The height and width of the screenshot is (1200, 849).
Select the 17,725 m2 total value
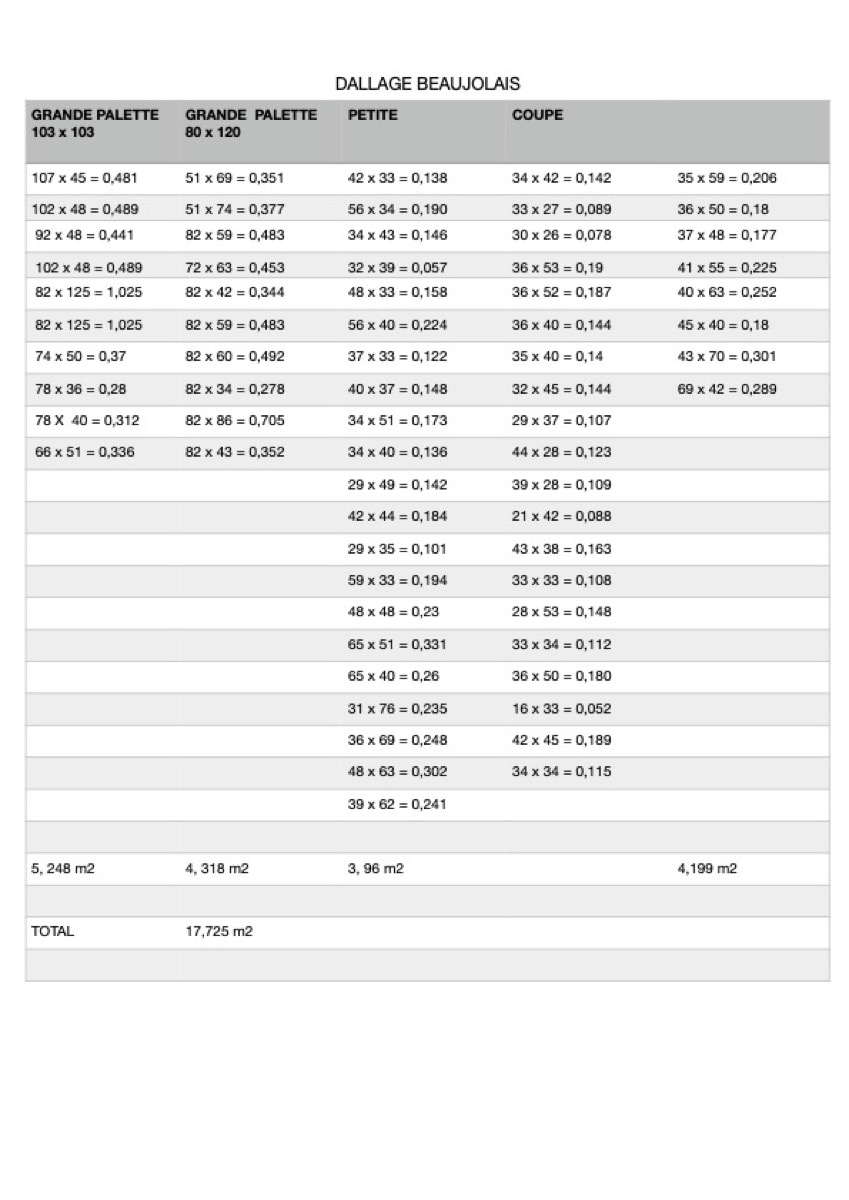(x=219, y=932)
